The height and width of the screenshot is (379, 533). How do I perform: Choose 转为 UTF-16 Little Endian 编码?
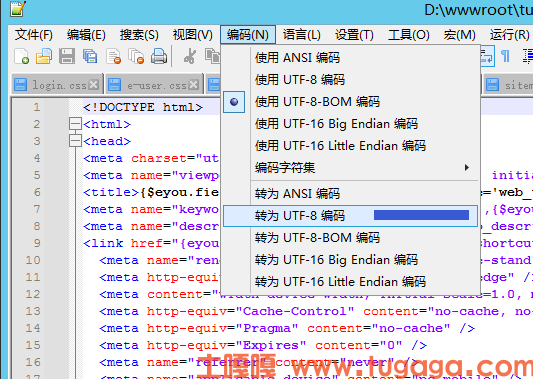tap(350, 281)
